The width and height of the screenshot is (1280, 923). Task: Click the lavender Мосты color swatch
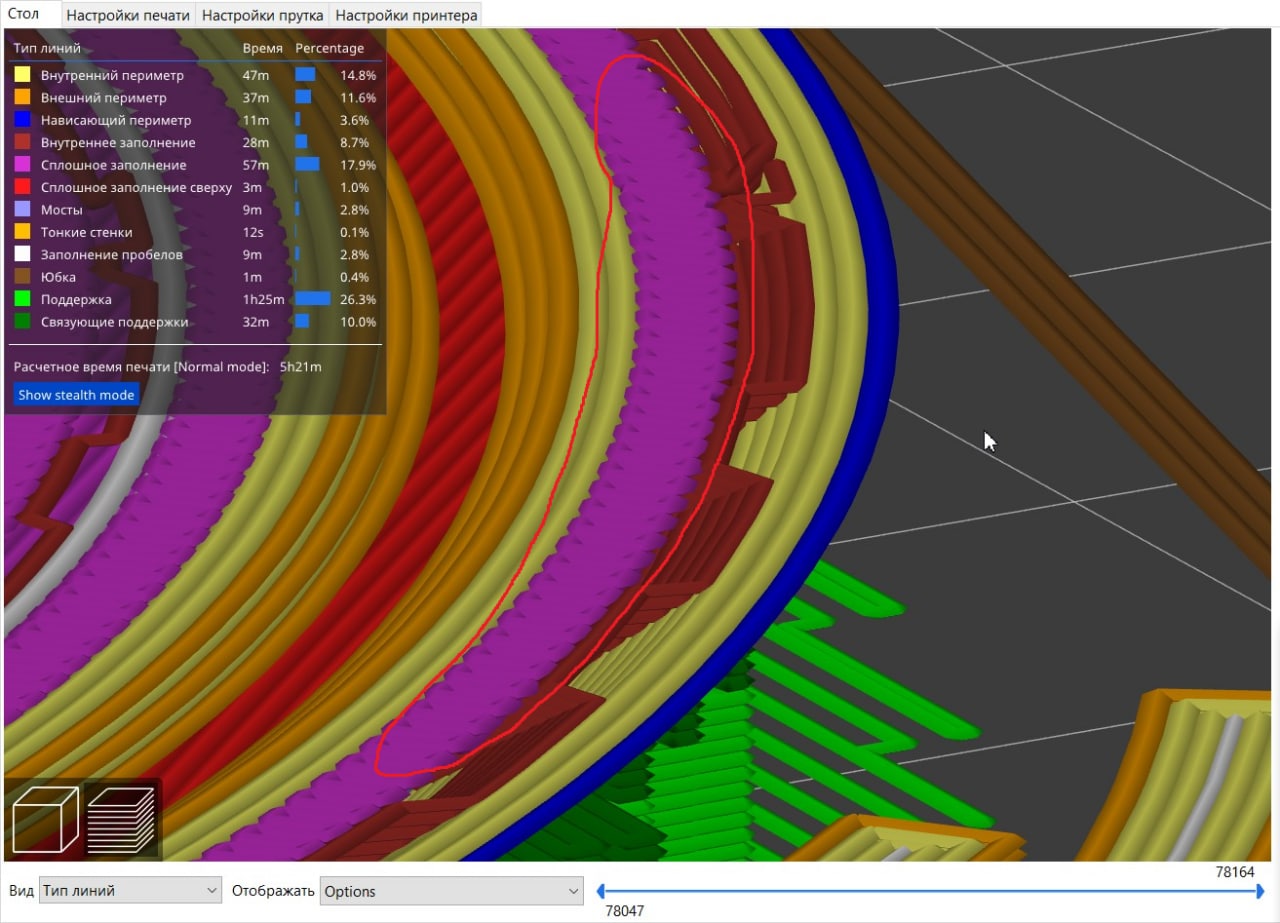tap(22, 210)
